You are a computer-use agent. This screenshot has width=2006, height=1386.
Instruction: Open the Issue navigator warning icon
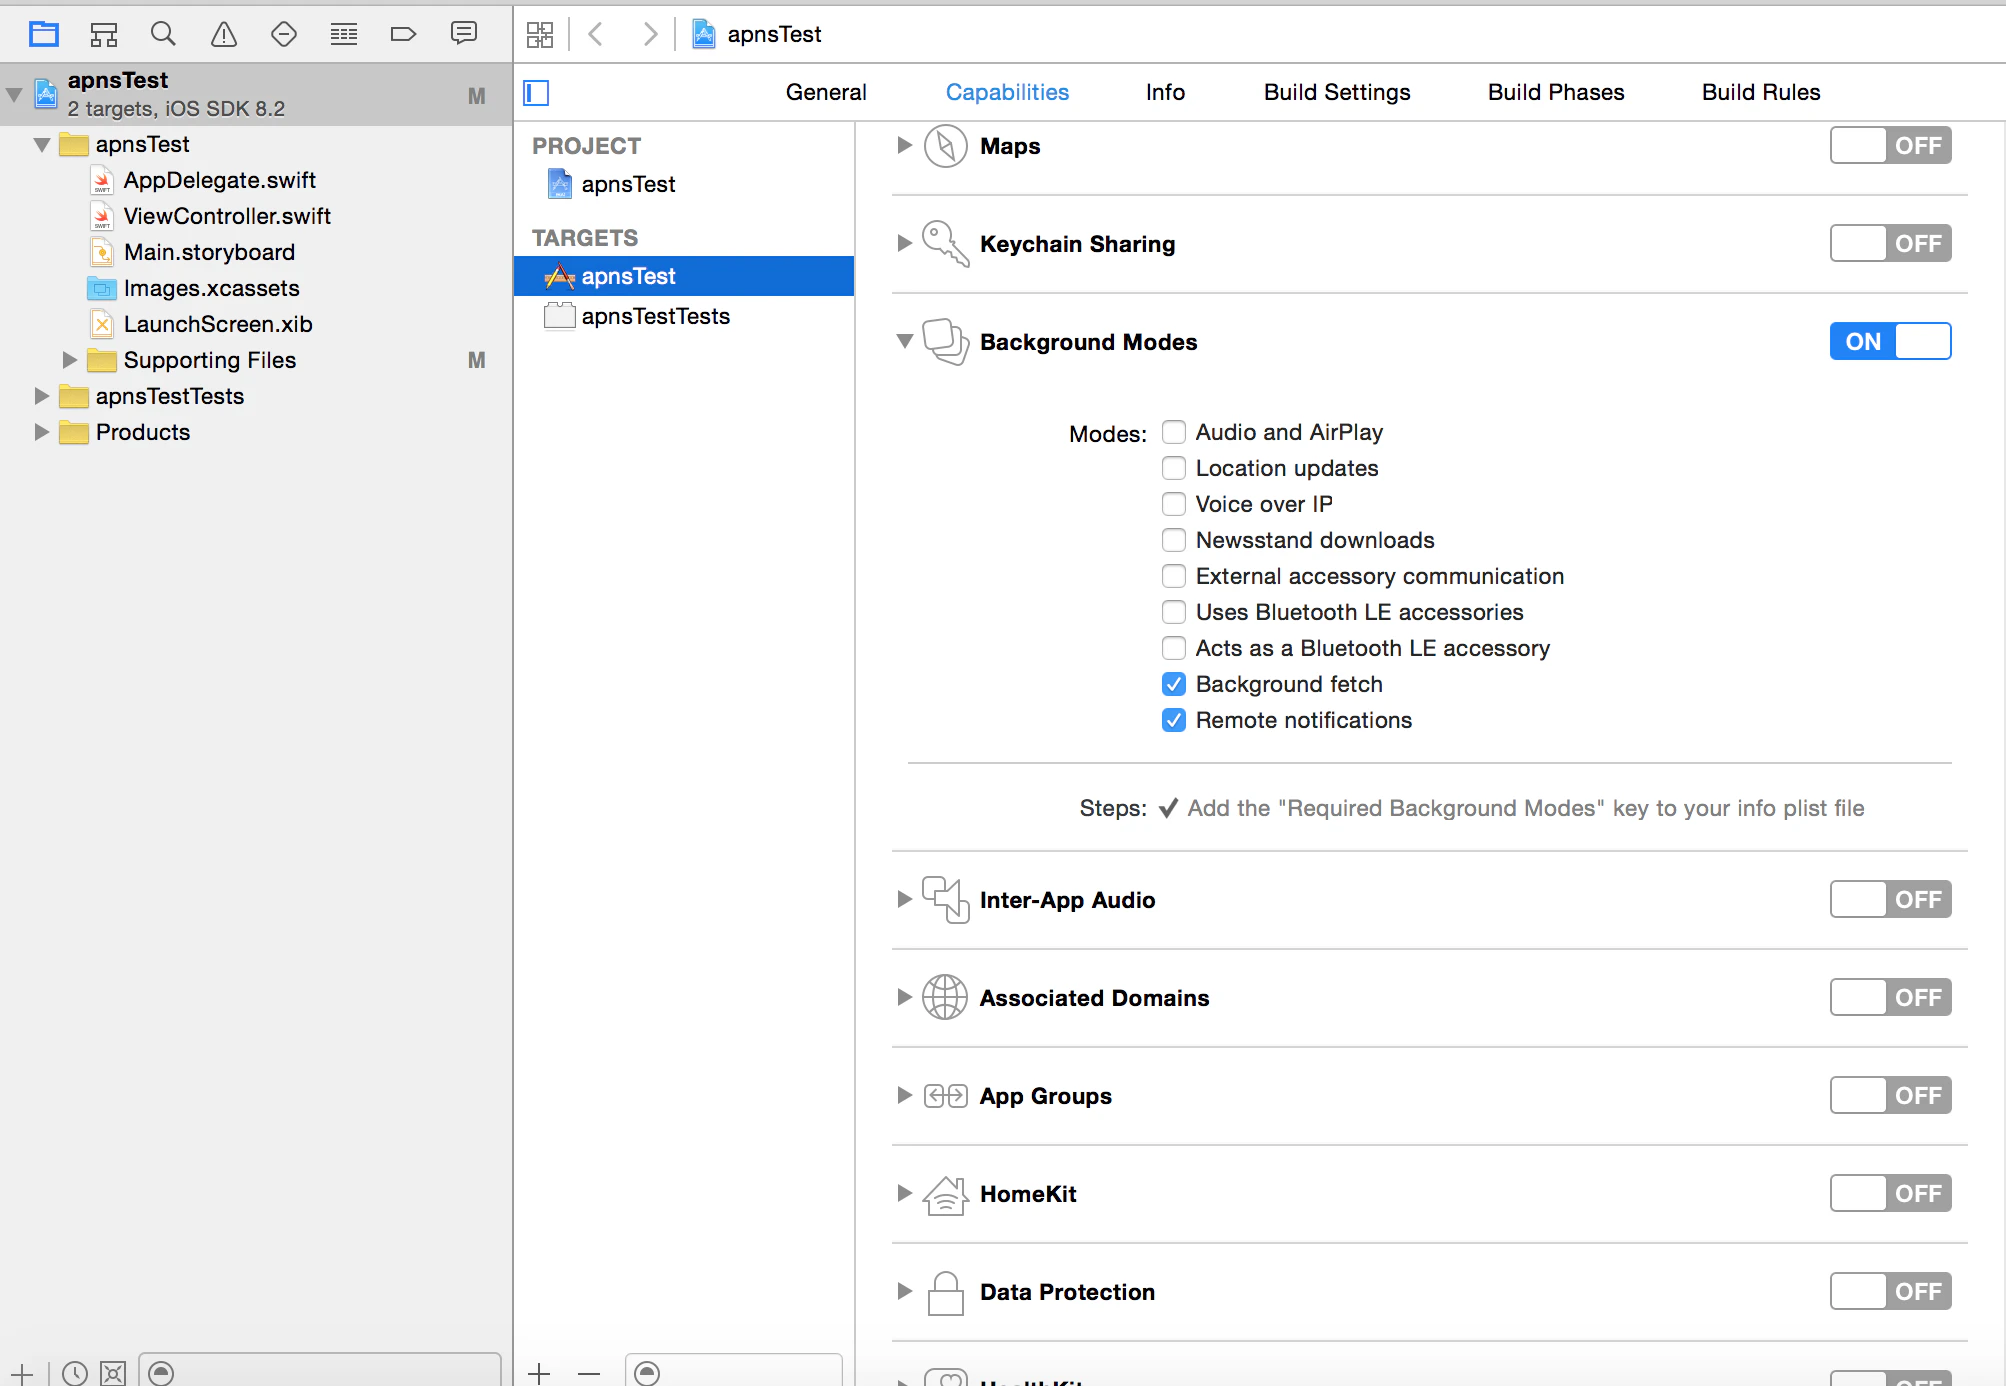click(224, 34)
